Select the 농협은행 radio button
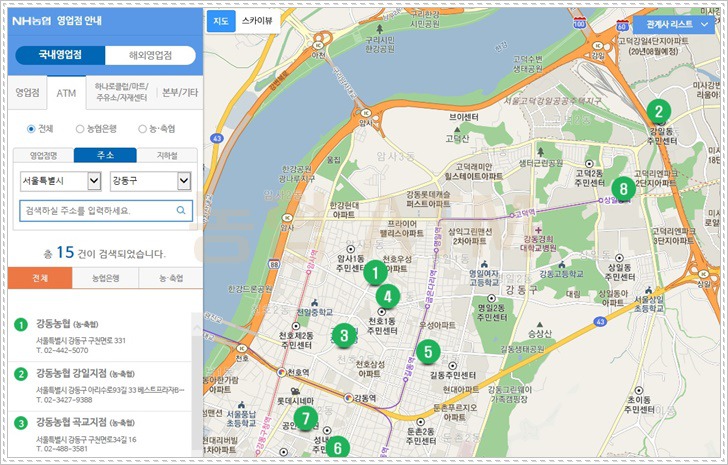Image resolution: width=728 pixels, height=465 pixels. [80, 129]
